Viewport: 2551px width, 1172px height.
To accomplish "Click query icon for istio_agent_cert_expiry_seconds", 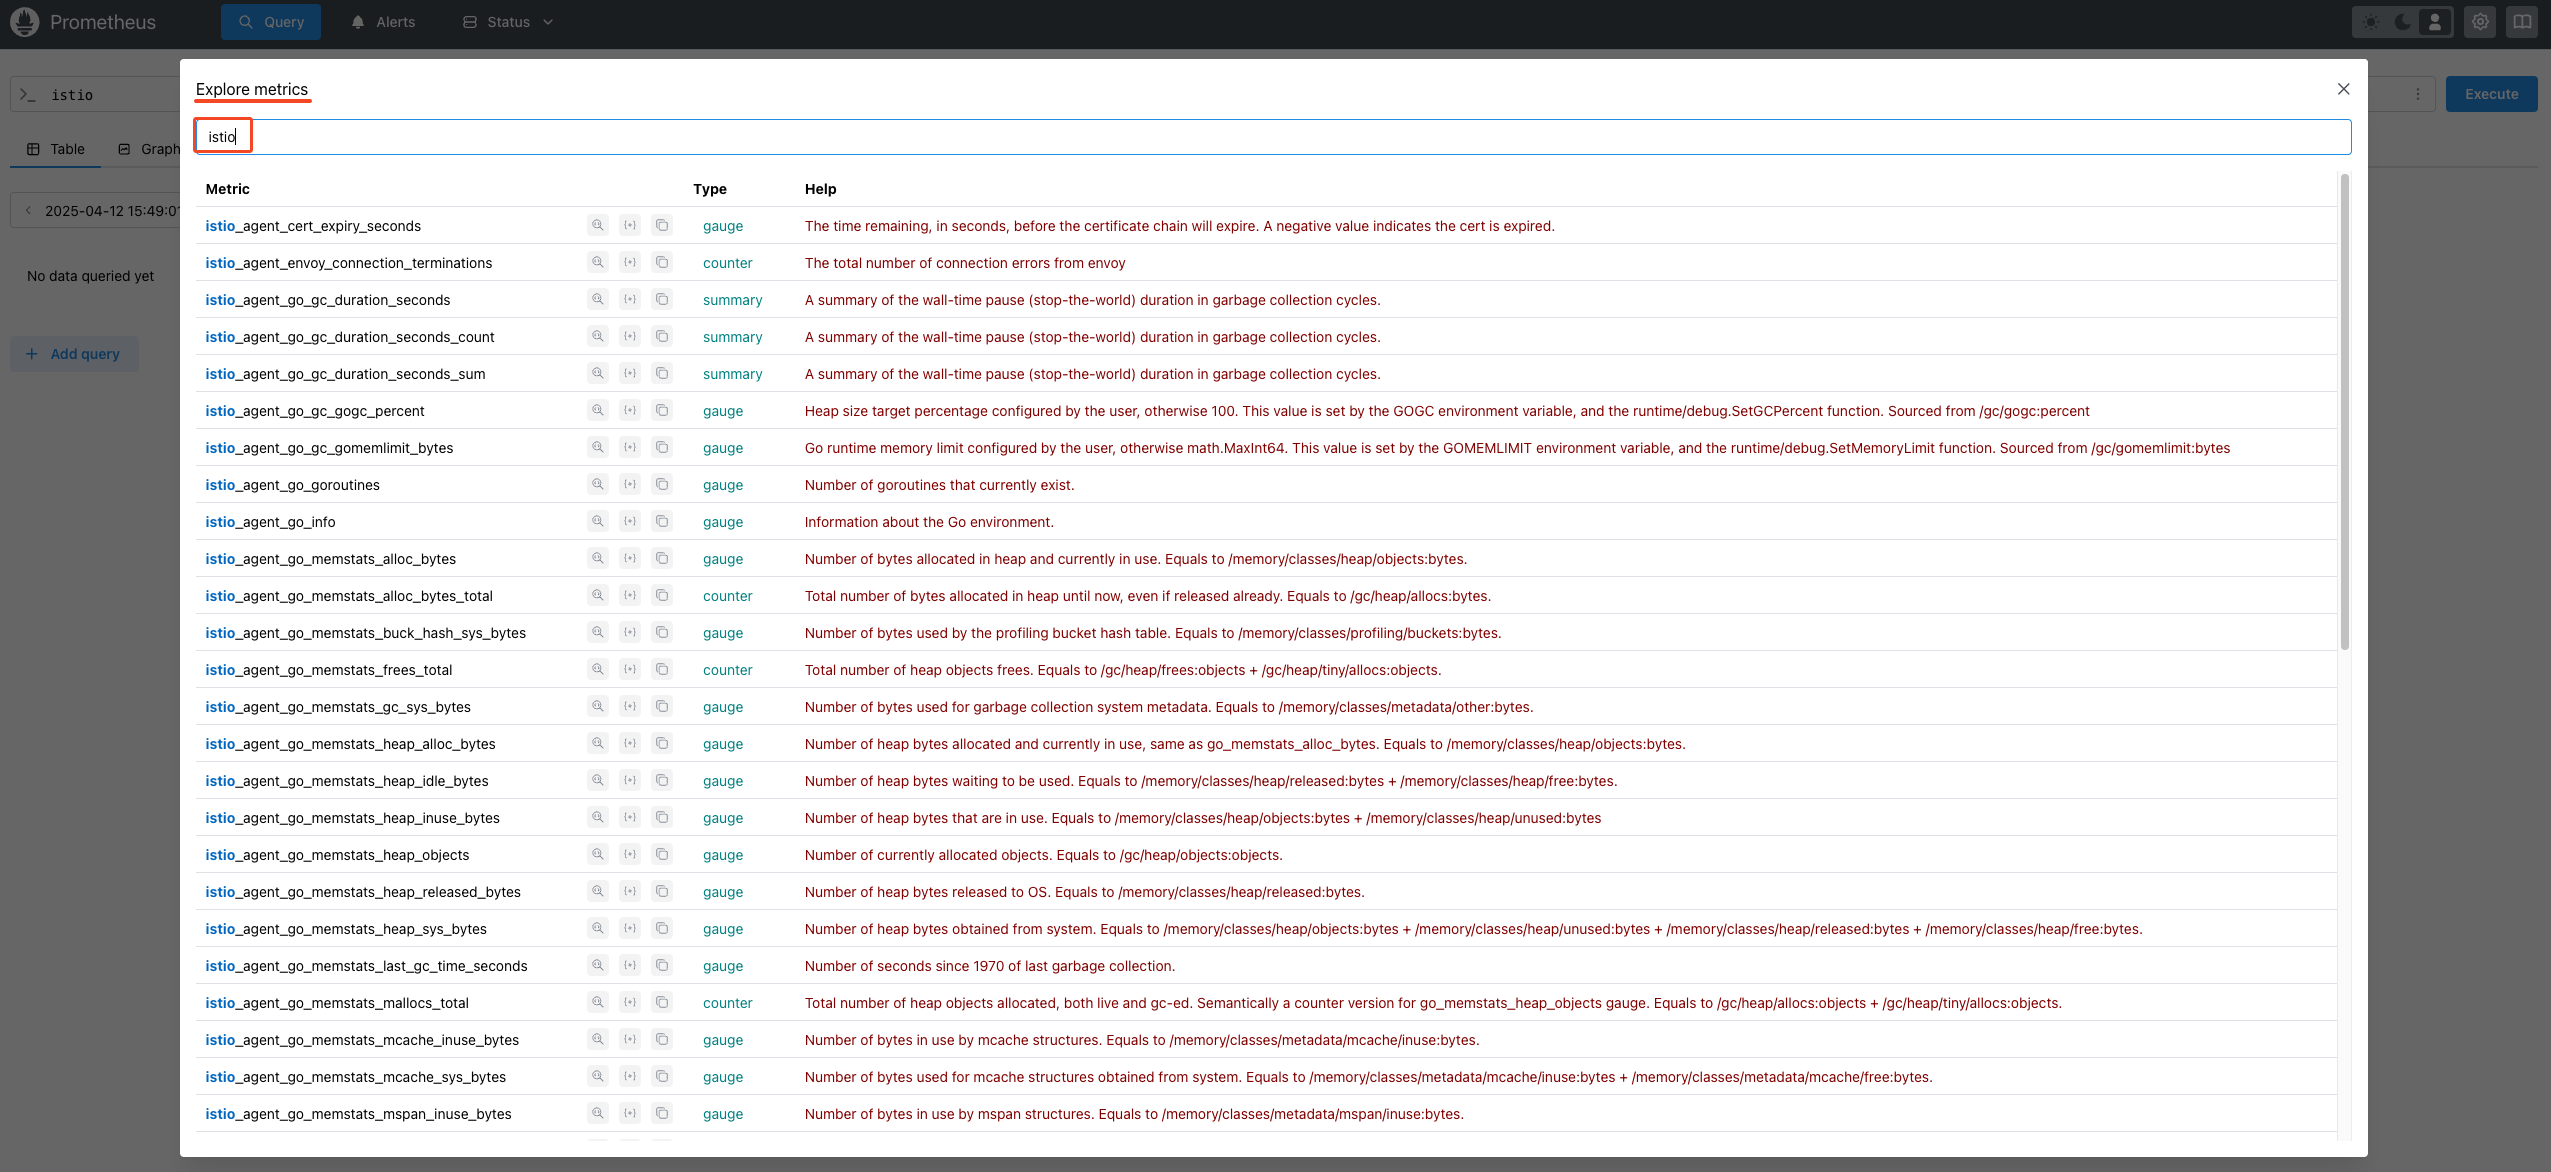I will pyautogui.click(x=598, y=226).
